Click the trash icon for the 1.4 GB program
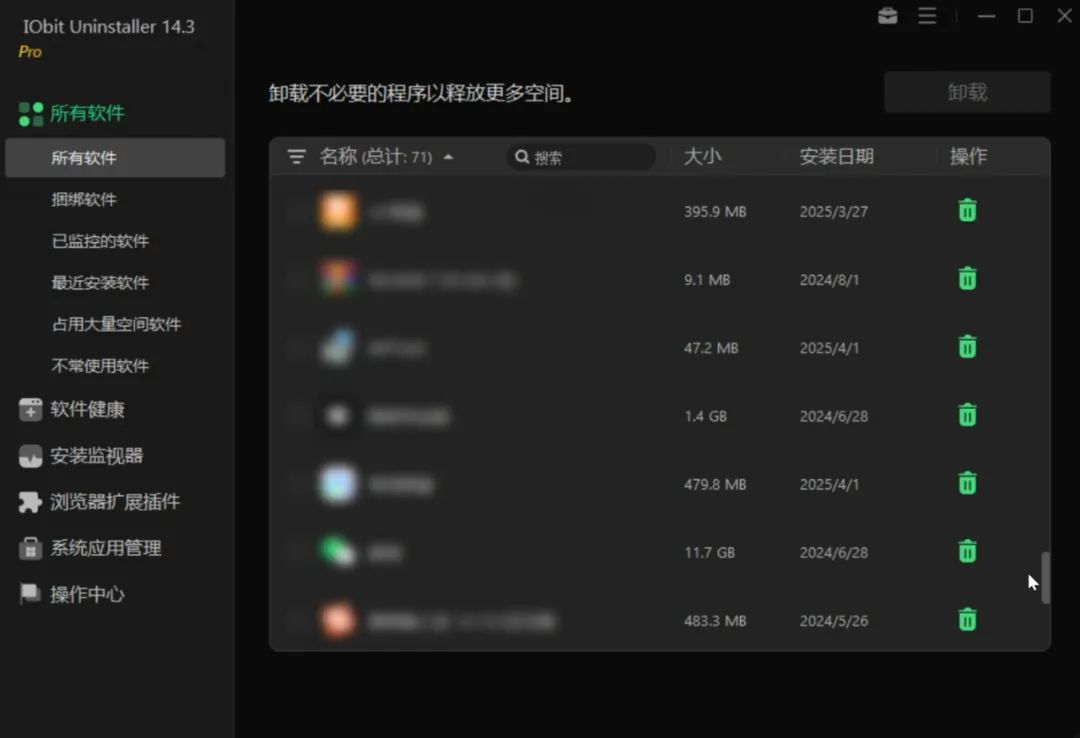1080x738 pixels. point(967,415)
